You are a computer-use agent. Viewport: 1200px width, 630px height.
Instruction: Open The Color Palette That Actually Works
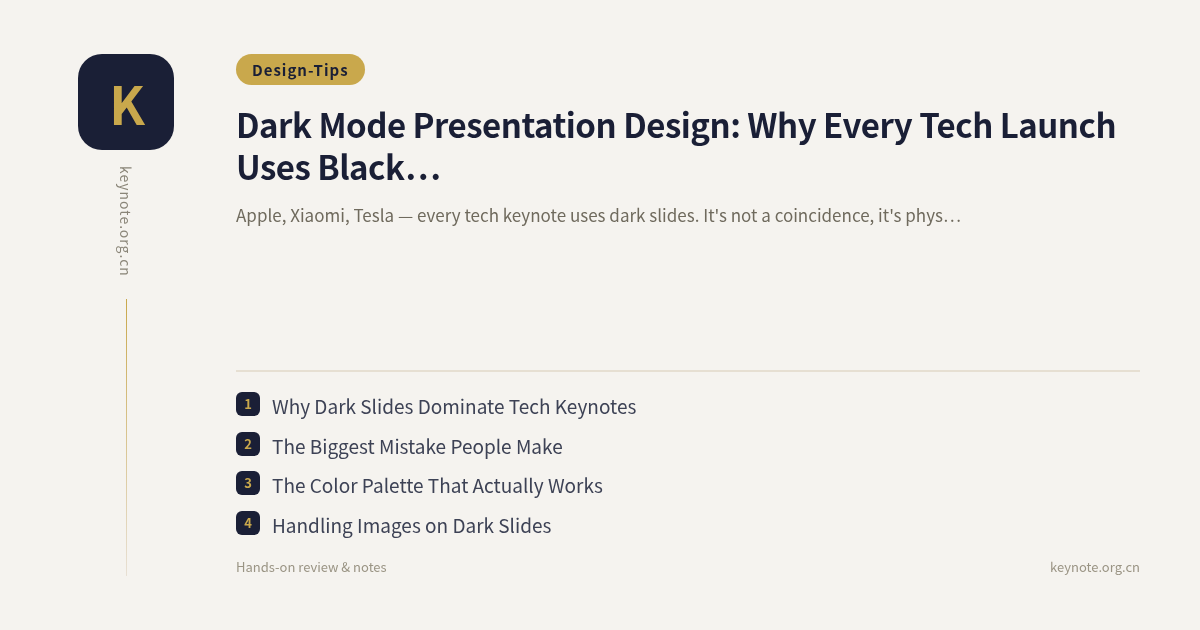(437, 486)
